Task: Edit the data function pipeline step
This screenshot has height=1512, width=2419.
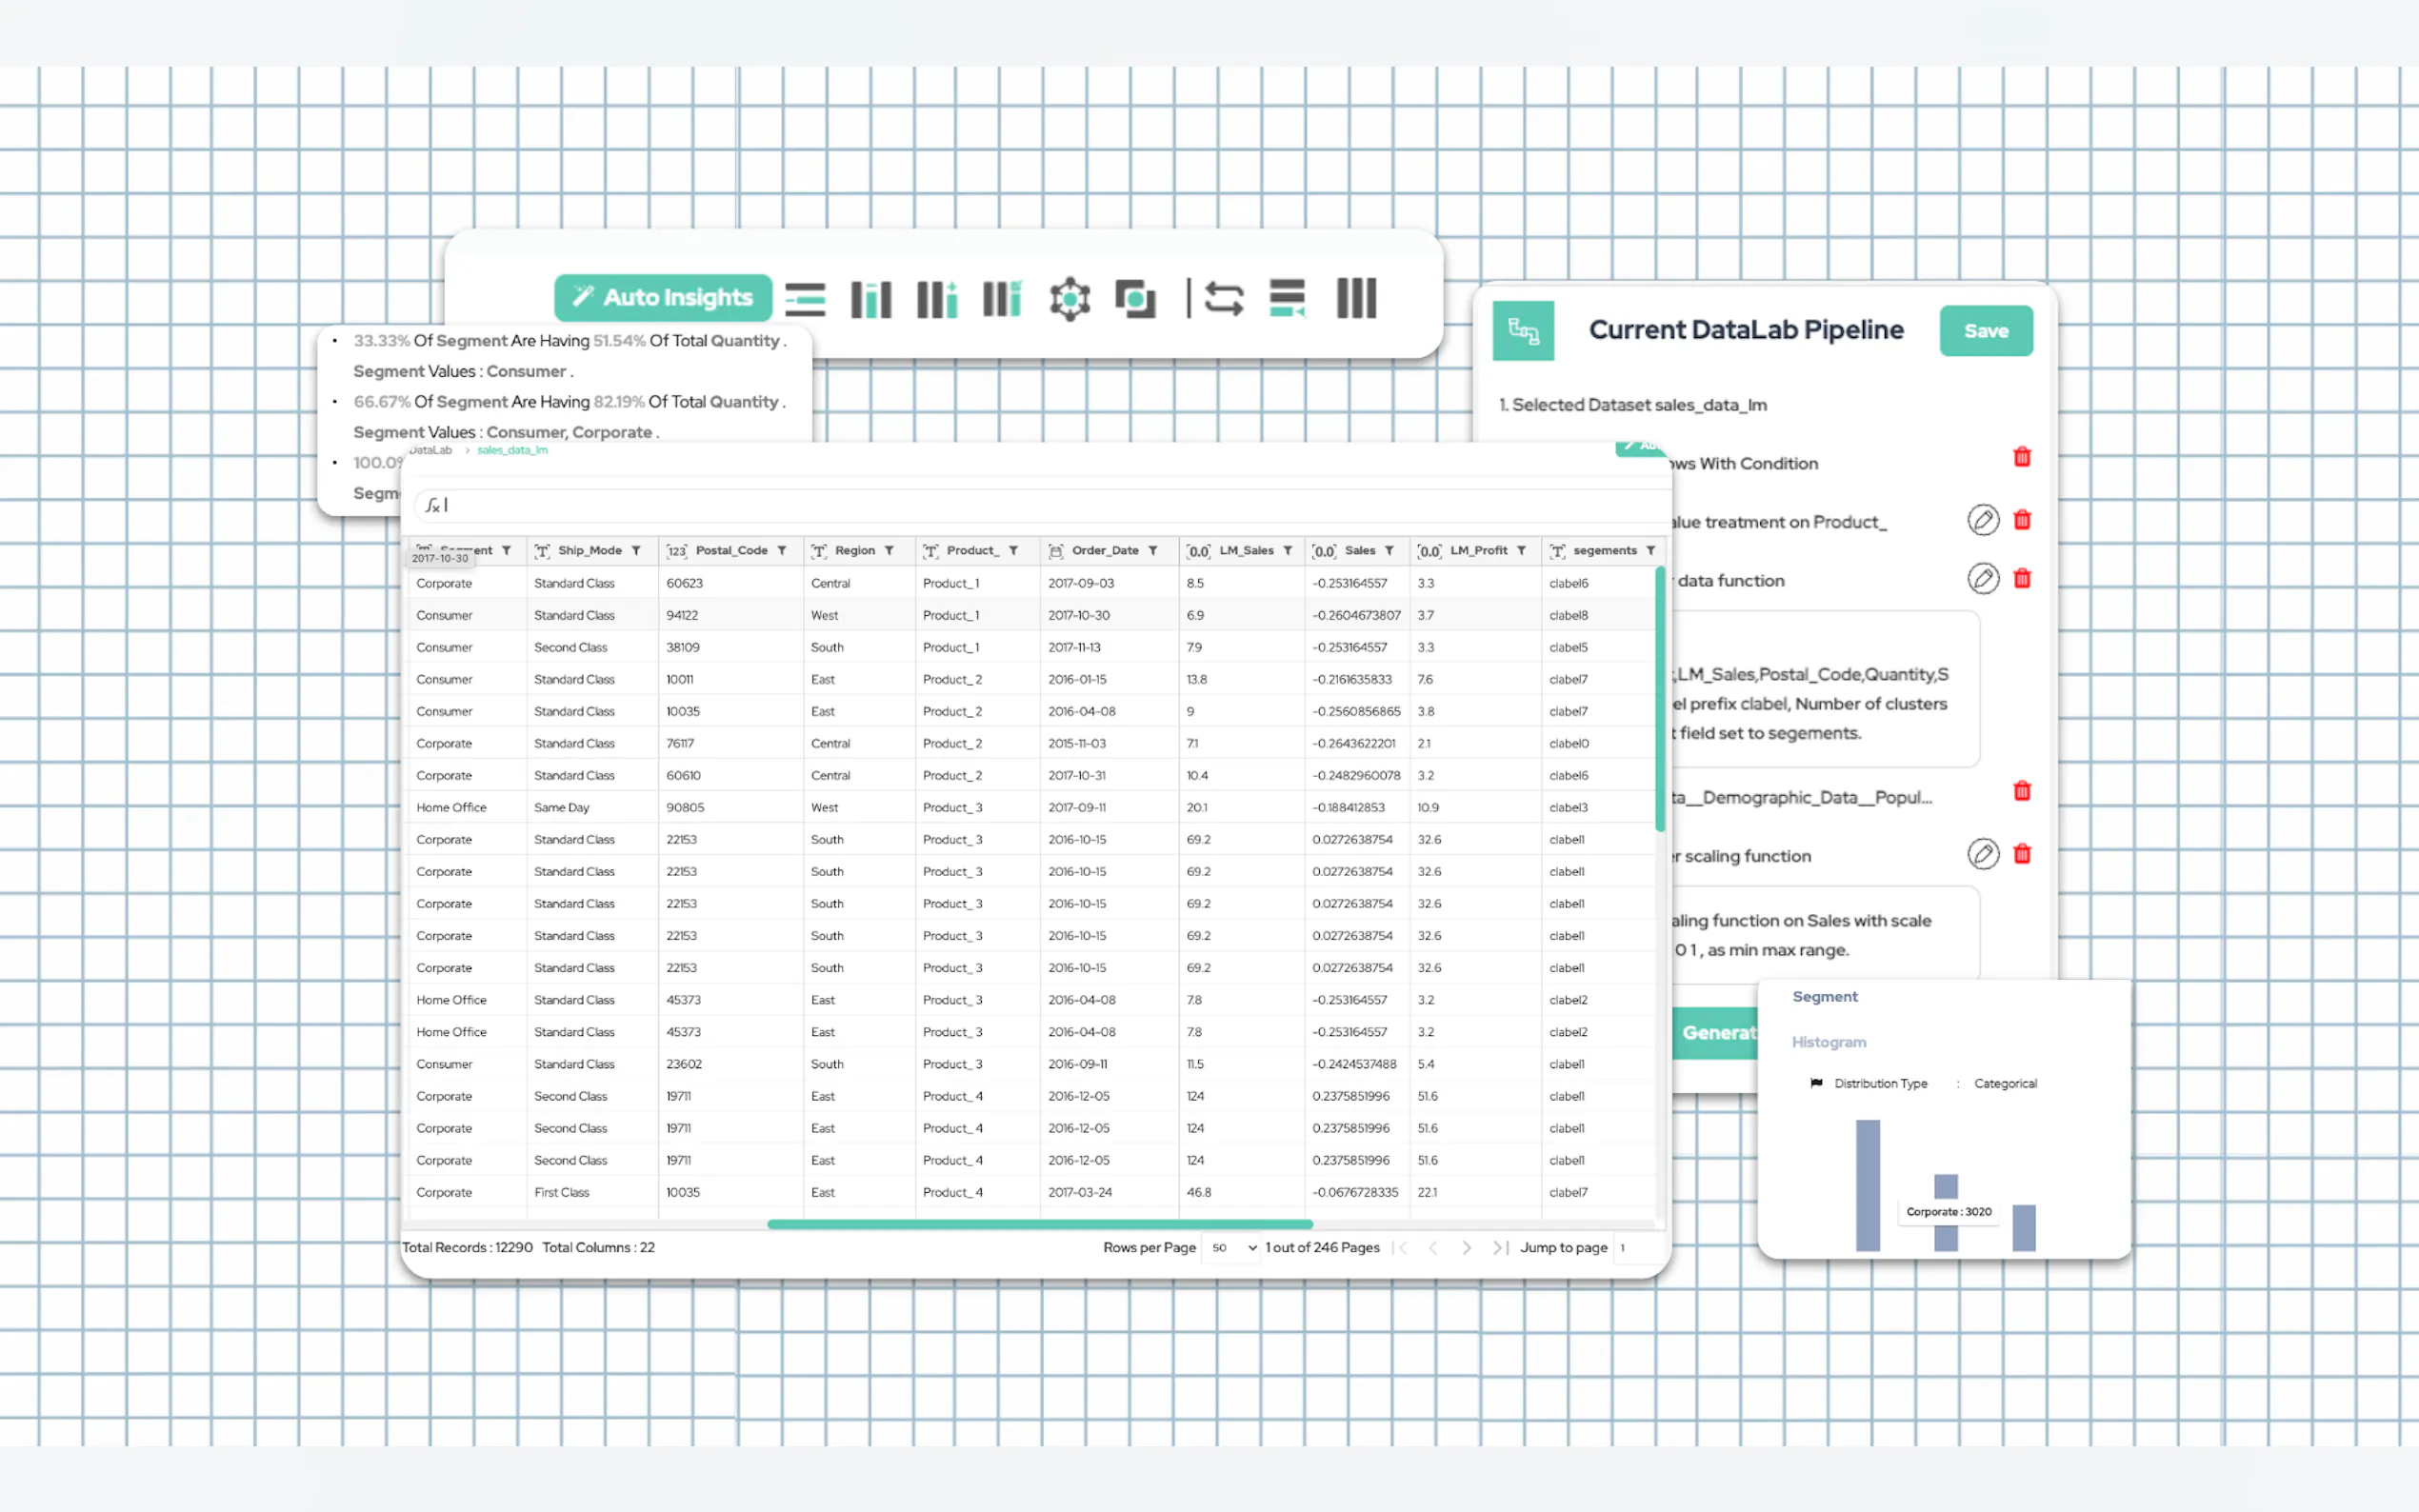Action: pos(1982,579)
